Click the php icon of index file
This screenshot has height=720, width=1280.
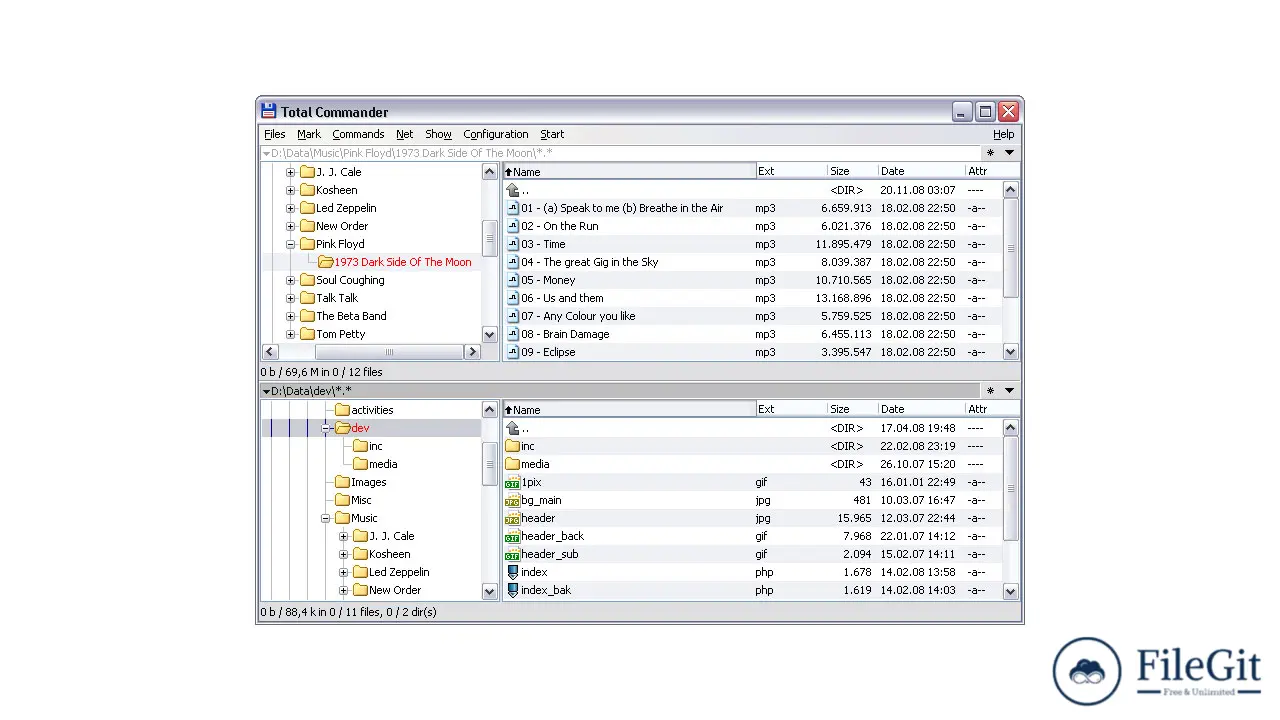tap(513, 572)
